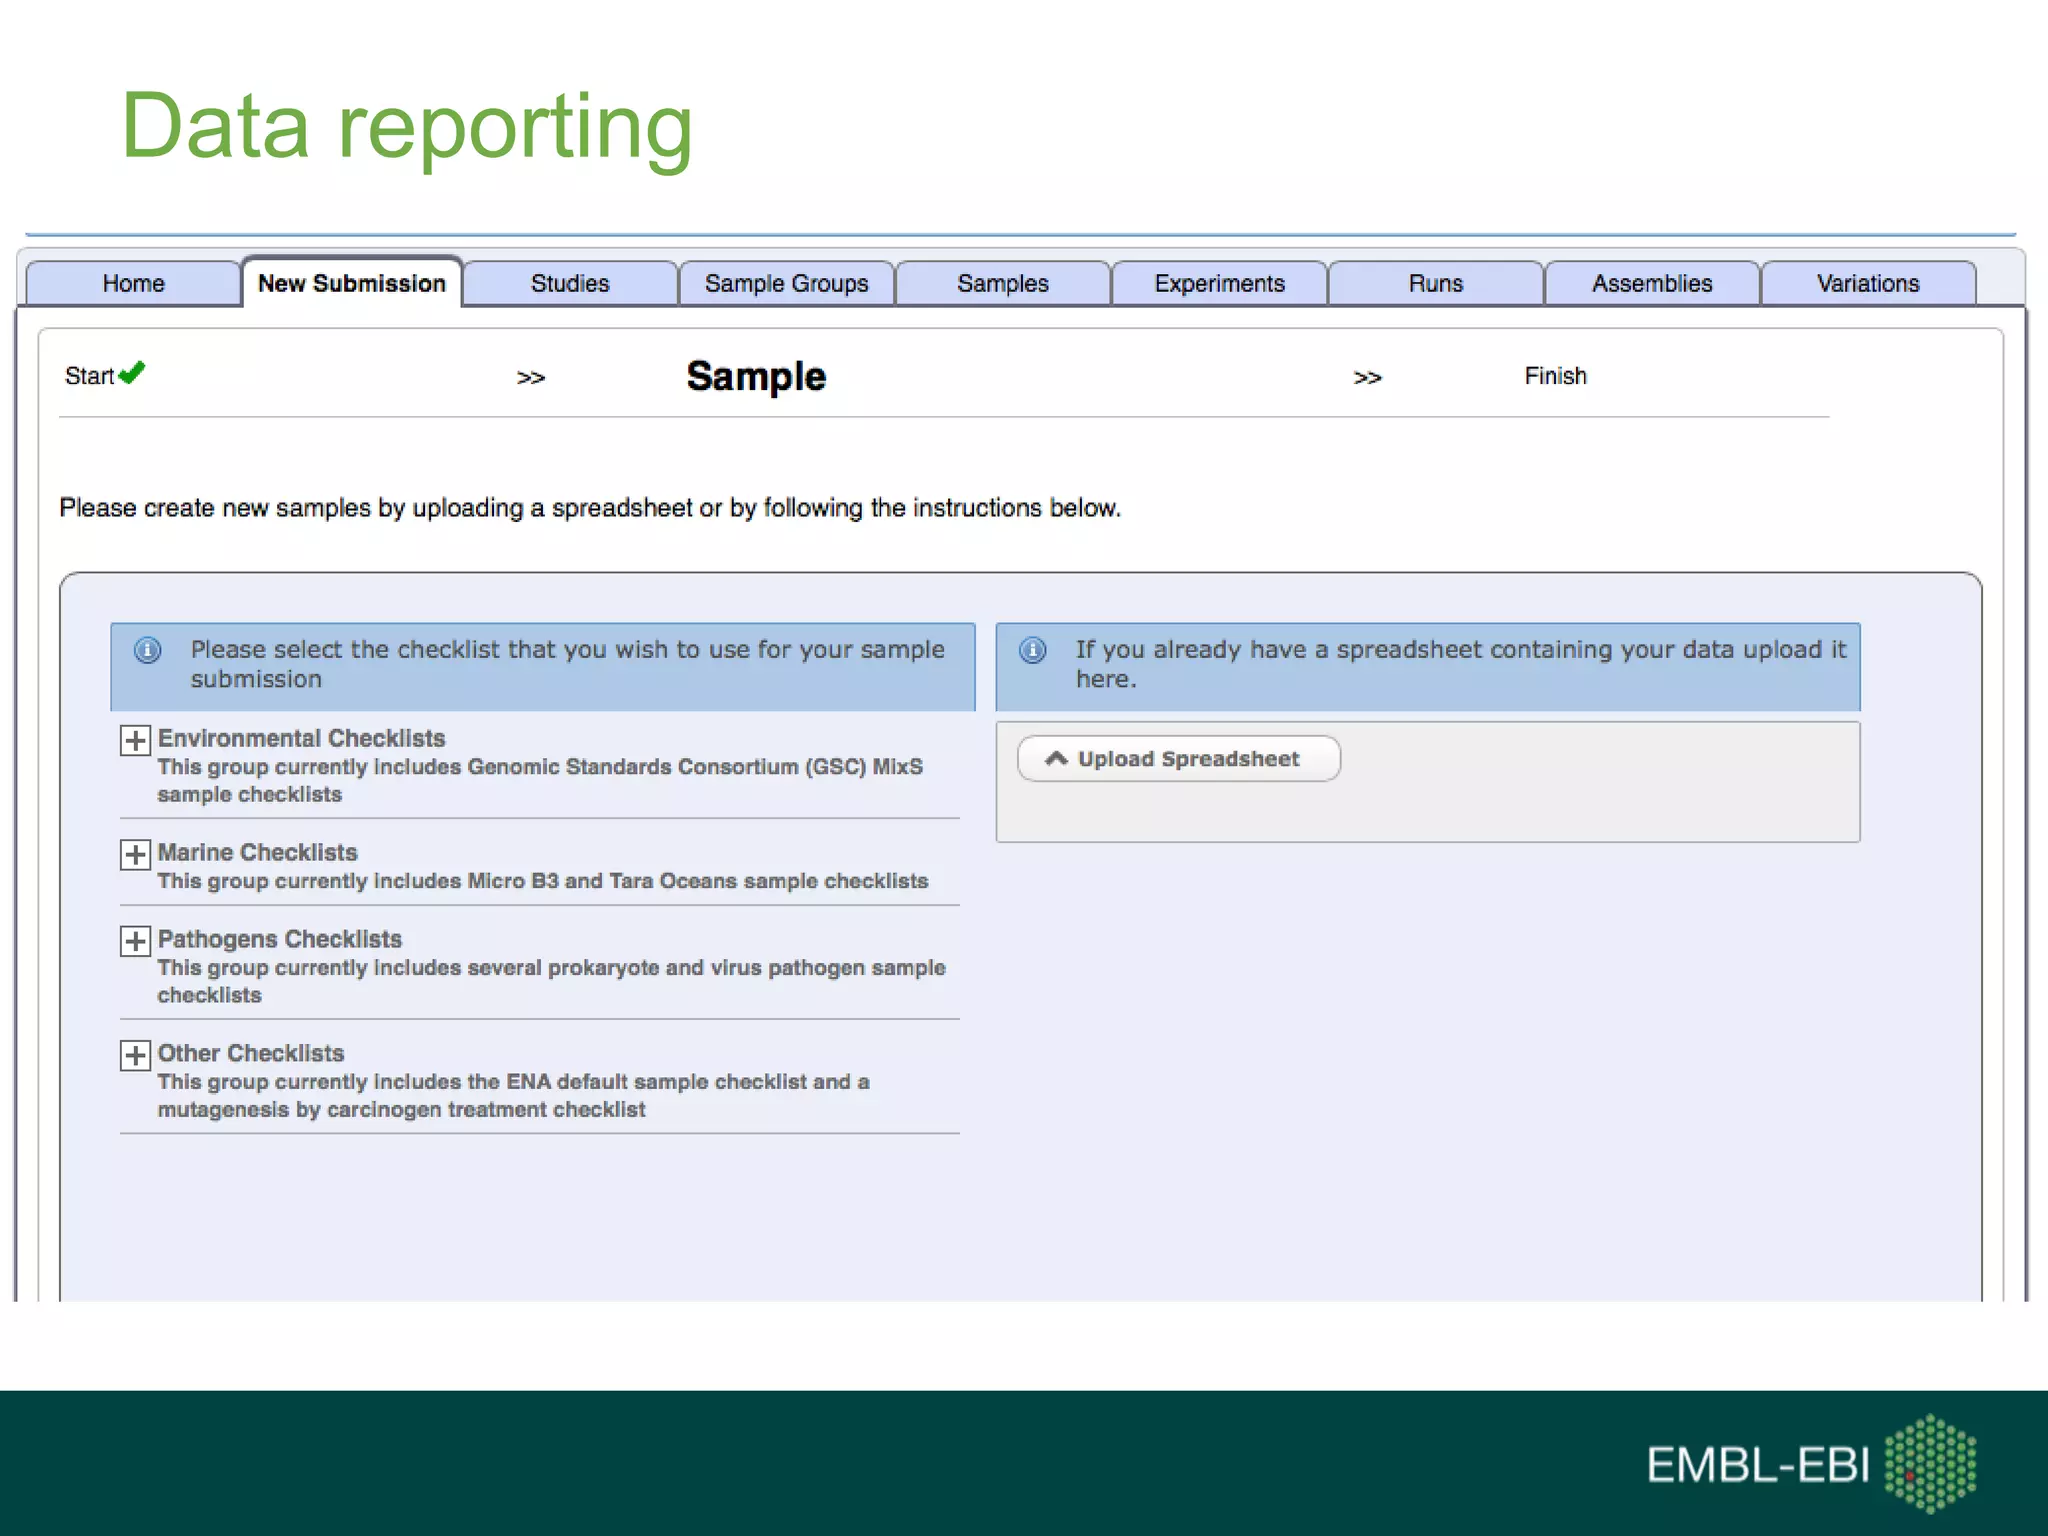The width and height of the screenshot is (2048, 1536).
Task: Click the upload arrow icon on button
Action: (1056, 759)
